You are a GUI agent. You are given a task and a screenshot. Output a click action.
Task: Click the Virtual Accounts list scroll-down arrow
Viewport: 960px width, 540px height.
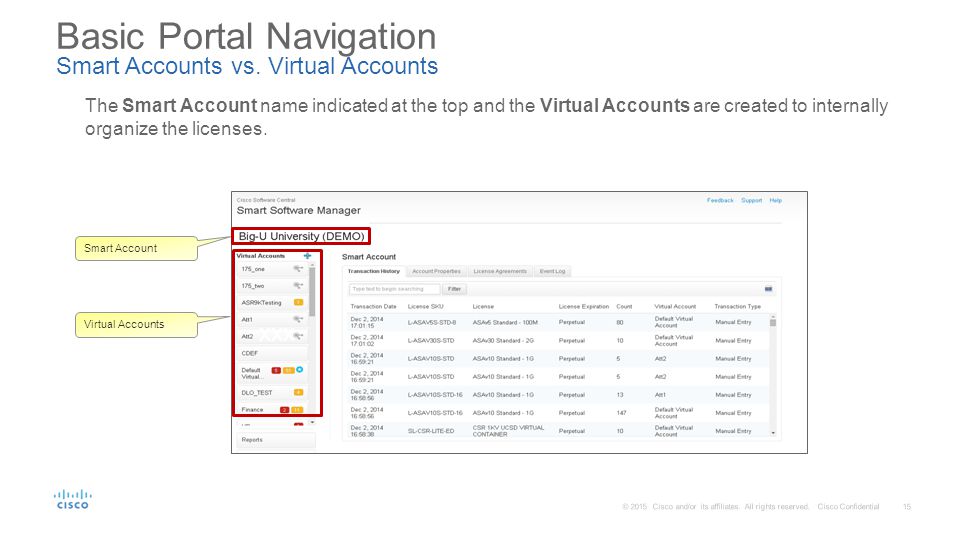(312, 422)
